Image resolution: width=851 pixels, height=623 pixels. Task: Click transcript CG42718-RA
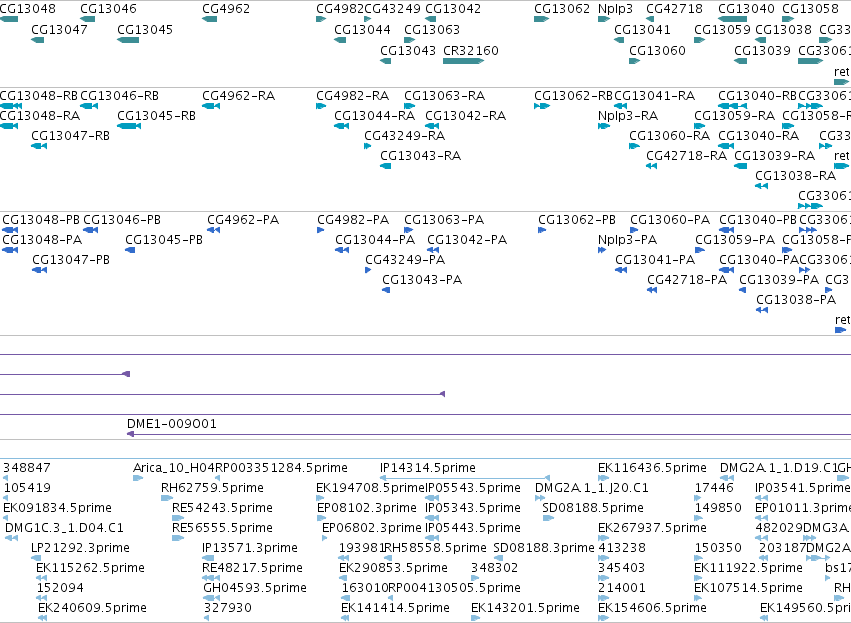point(687,156)
